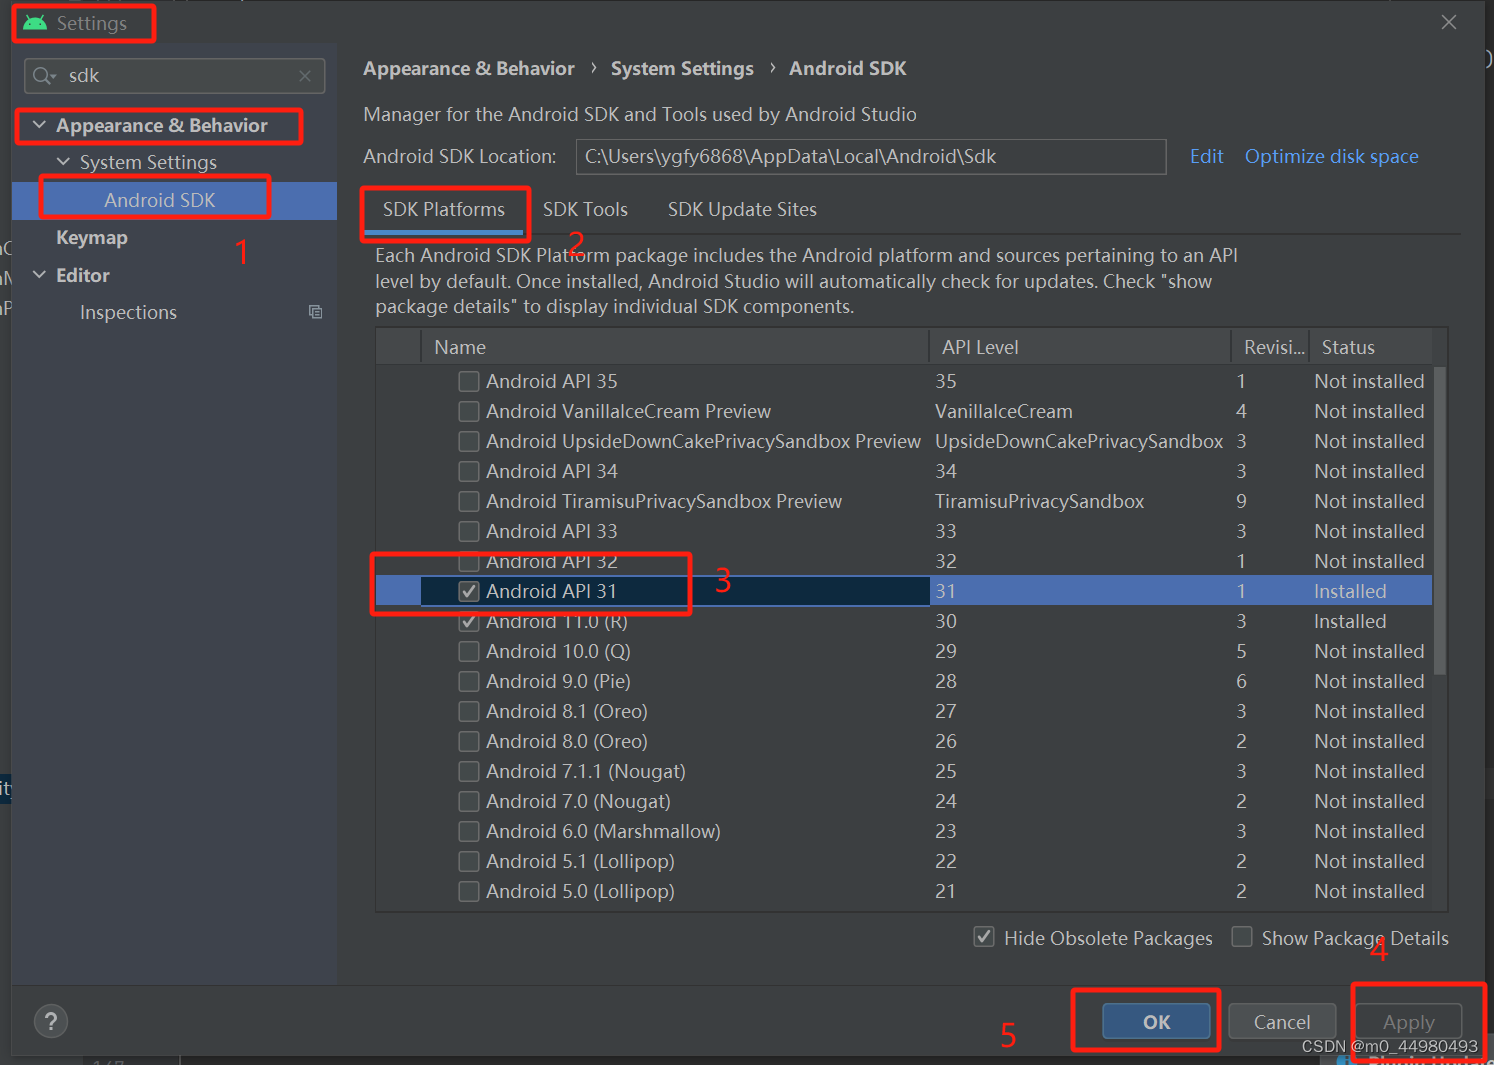Collapse the Editor section arrow

tap(39, 275)
